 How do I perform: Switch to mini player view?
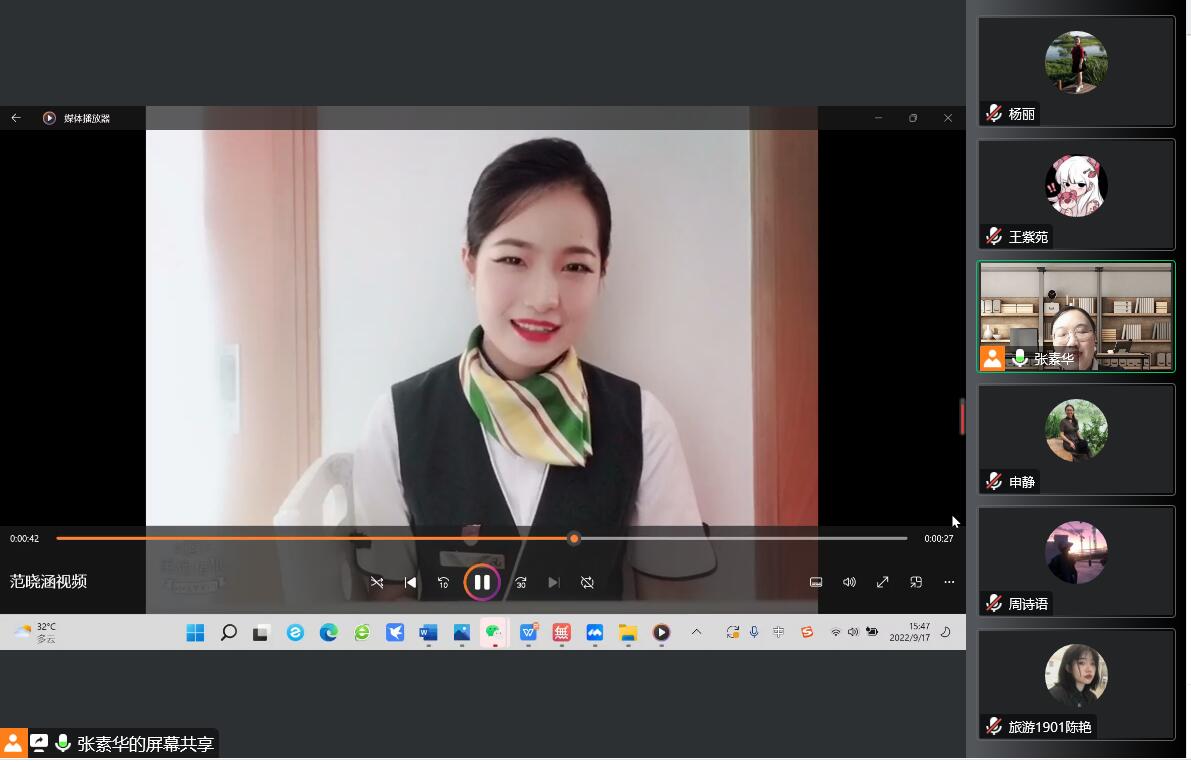point(916,582)
